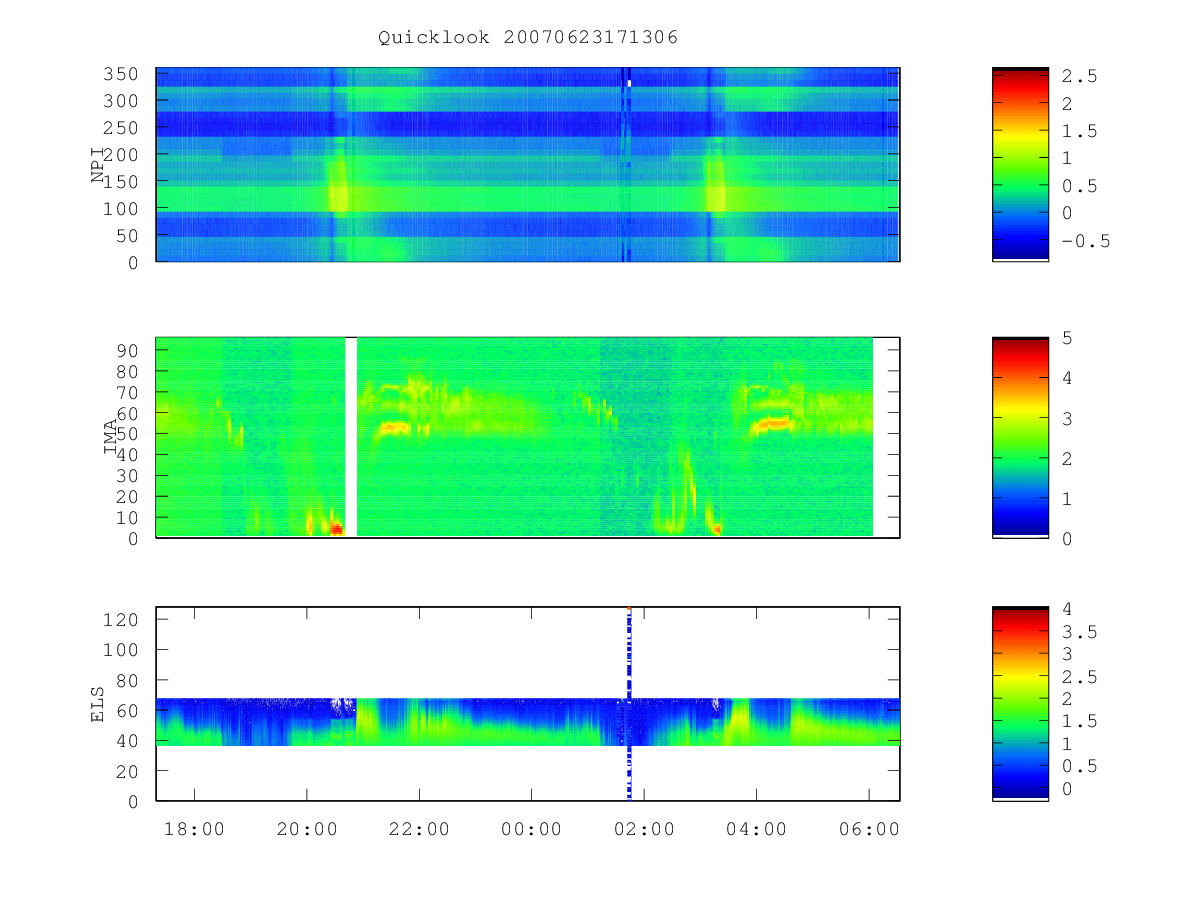1200x900 pixels.
Task: Click the 120 tick on ELS axis
Action: 122,619
